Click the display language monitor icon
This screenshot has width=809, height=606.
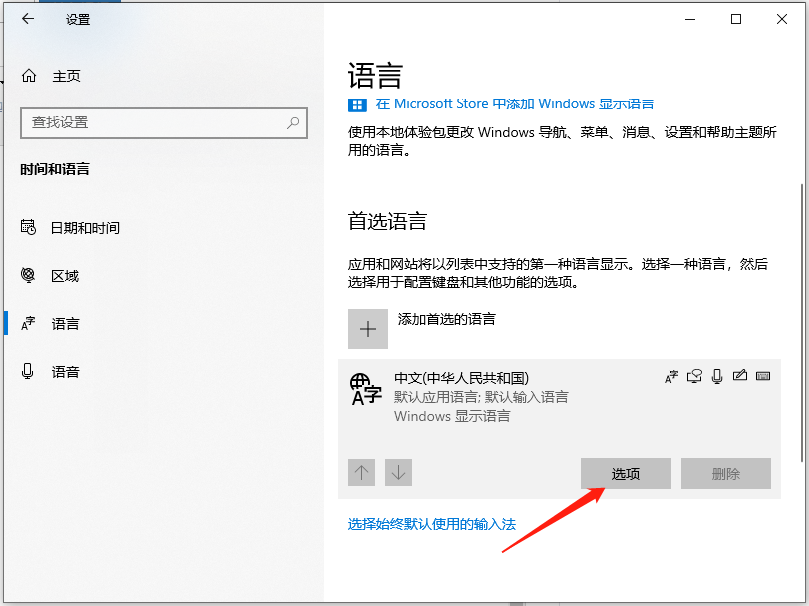695,376
